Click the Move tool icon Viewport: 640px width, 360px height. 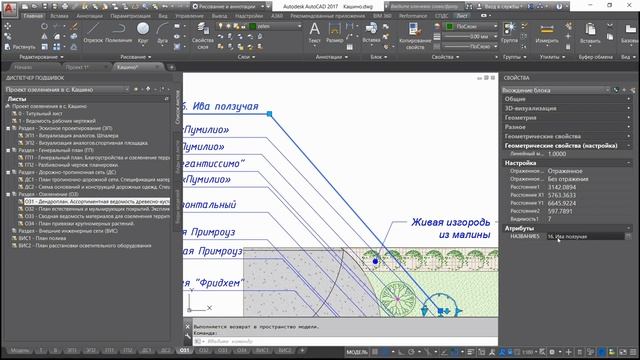pyautogui.click(x=8, y=26)
